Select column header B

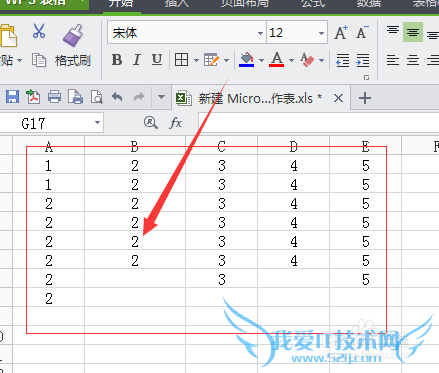pos(135,146)
